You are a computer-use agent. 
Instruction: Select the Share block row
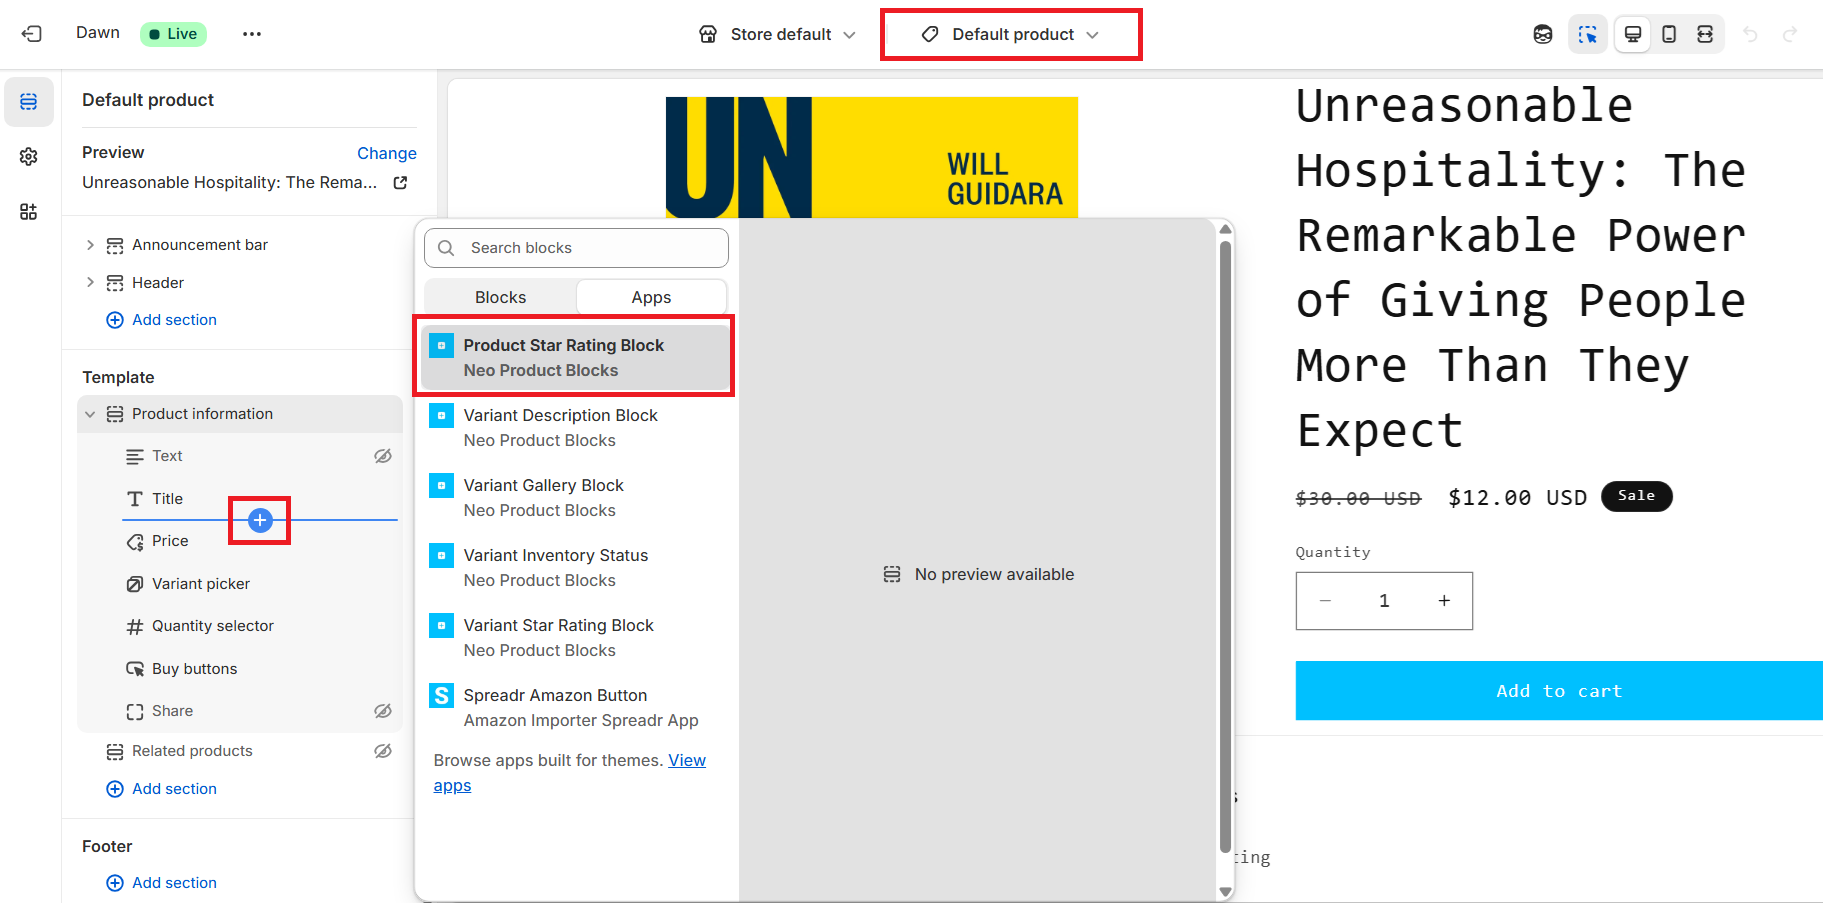(x=240, y=711)
